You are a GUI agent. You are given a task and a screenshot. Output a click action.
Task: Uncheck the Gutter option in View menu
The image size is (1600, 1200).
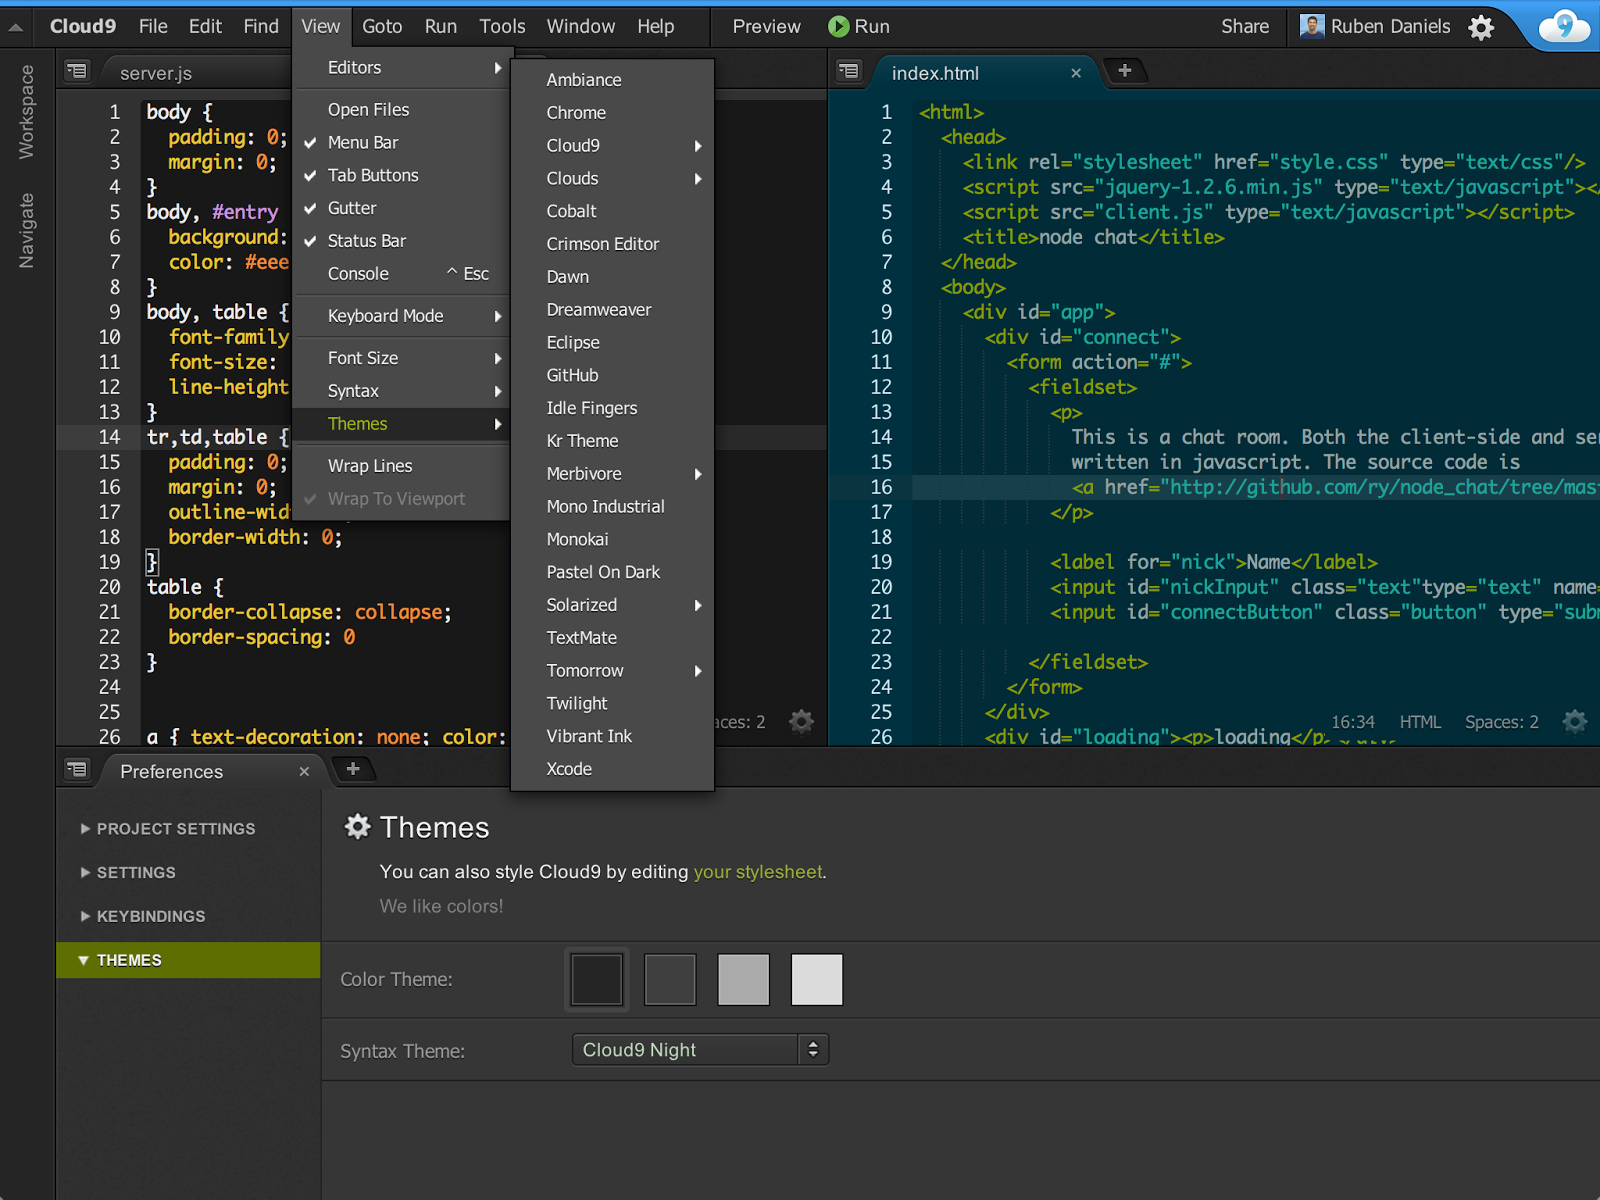(x=352, y=208)
